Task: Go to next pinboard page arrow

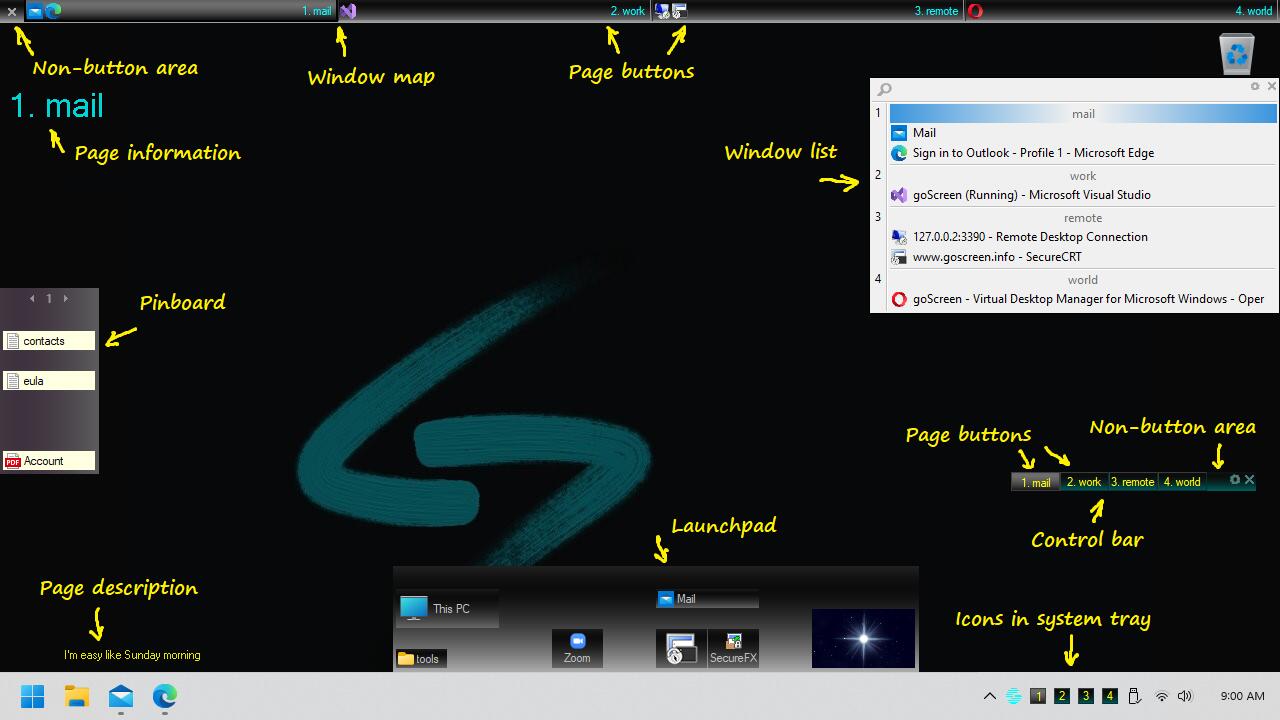Action: pyautogui.click(x=66, y=298)
